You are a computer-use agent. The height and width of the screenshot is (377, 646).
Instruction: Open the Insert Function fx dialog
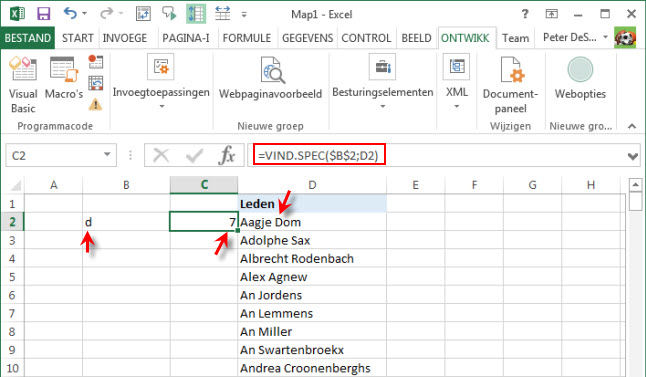(x=227, y=156)
